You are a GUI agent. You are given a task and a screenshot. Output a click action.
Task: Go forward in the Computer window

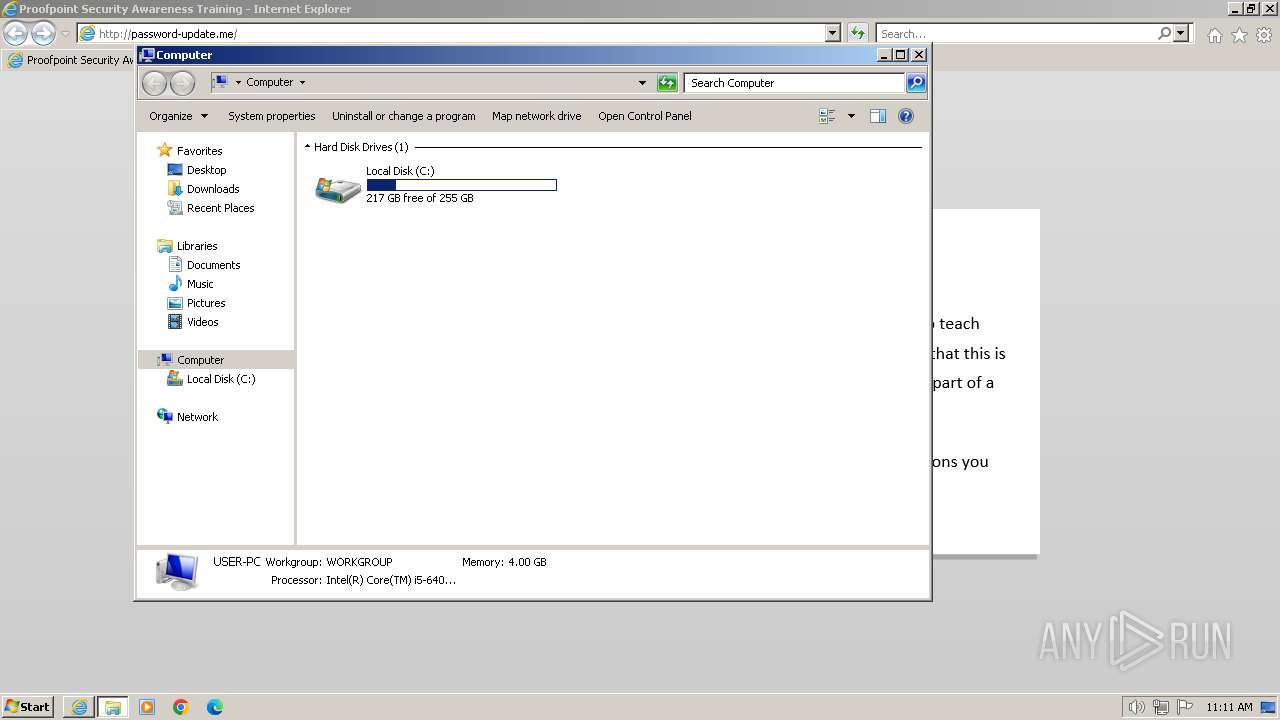182,83
